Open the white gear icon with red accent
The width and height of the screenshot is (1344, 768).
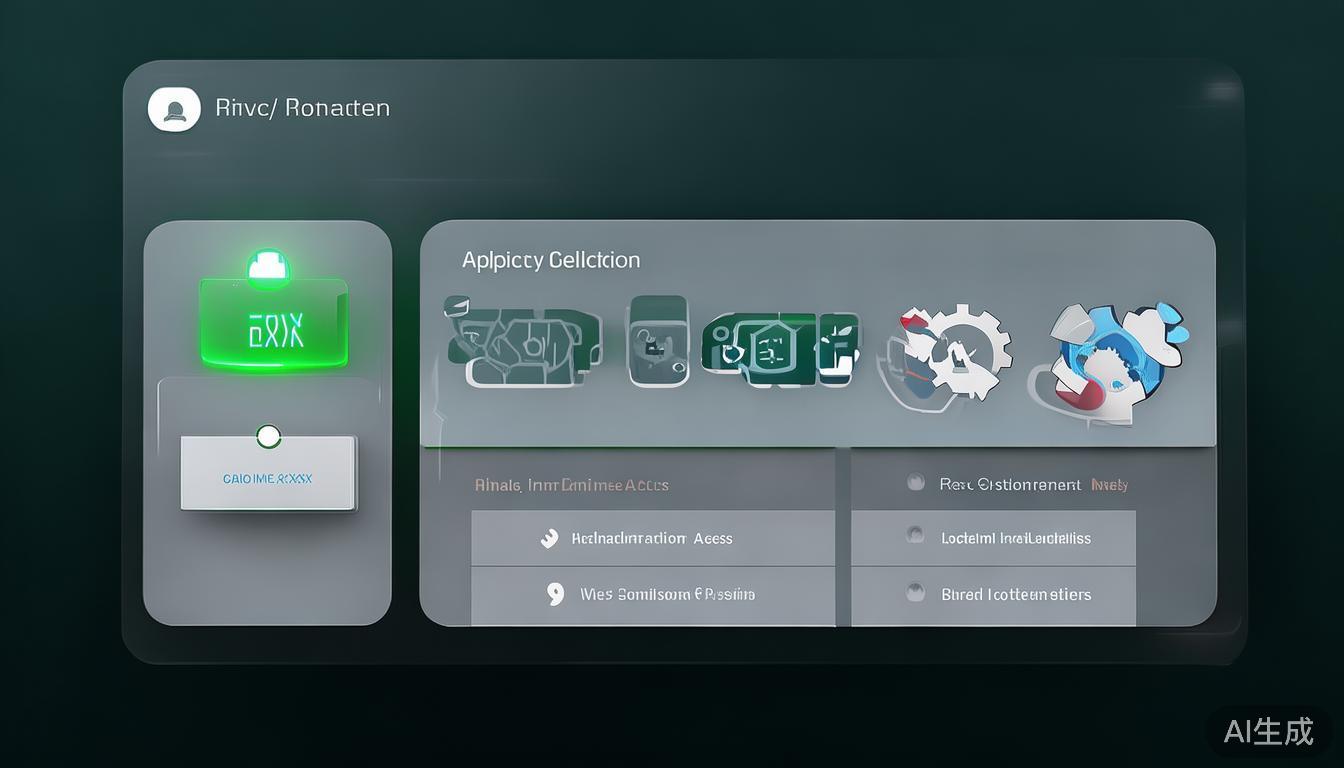[x=944, y=355]
